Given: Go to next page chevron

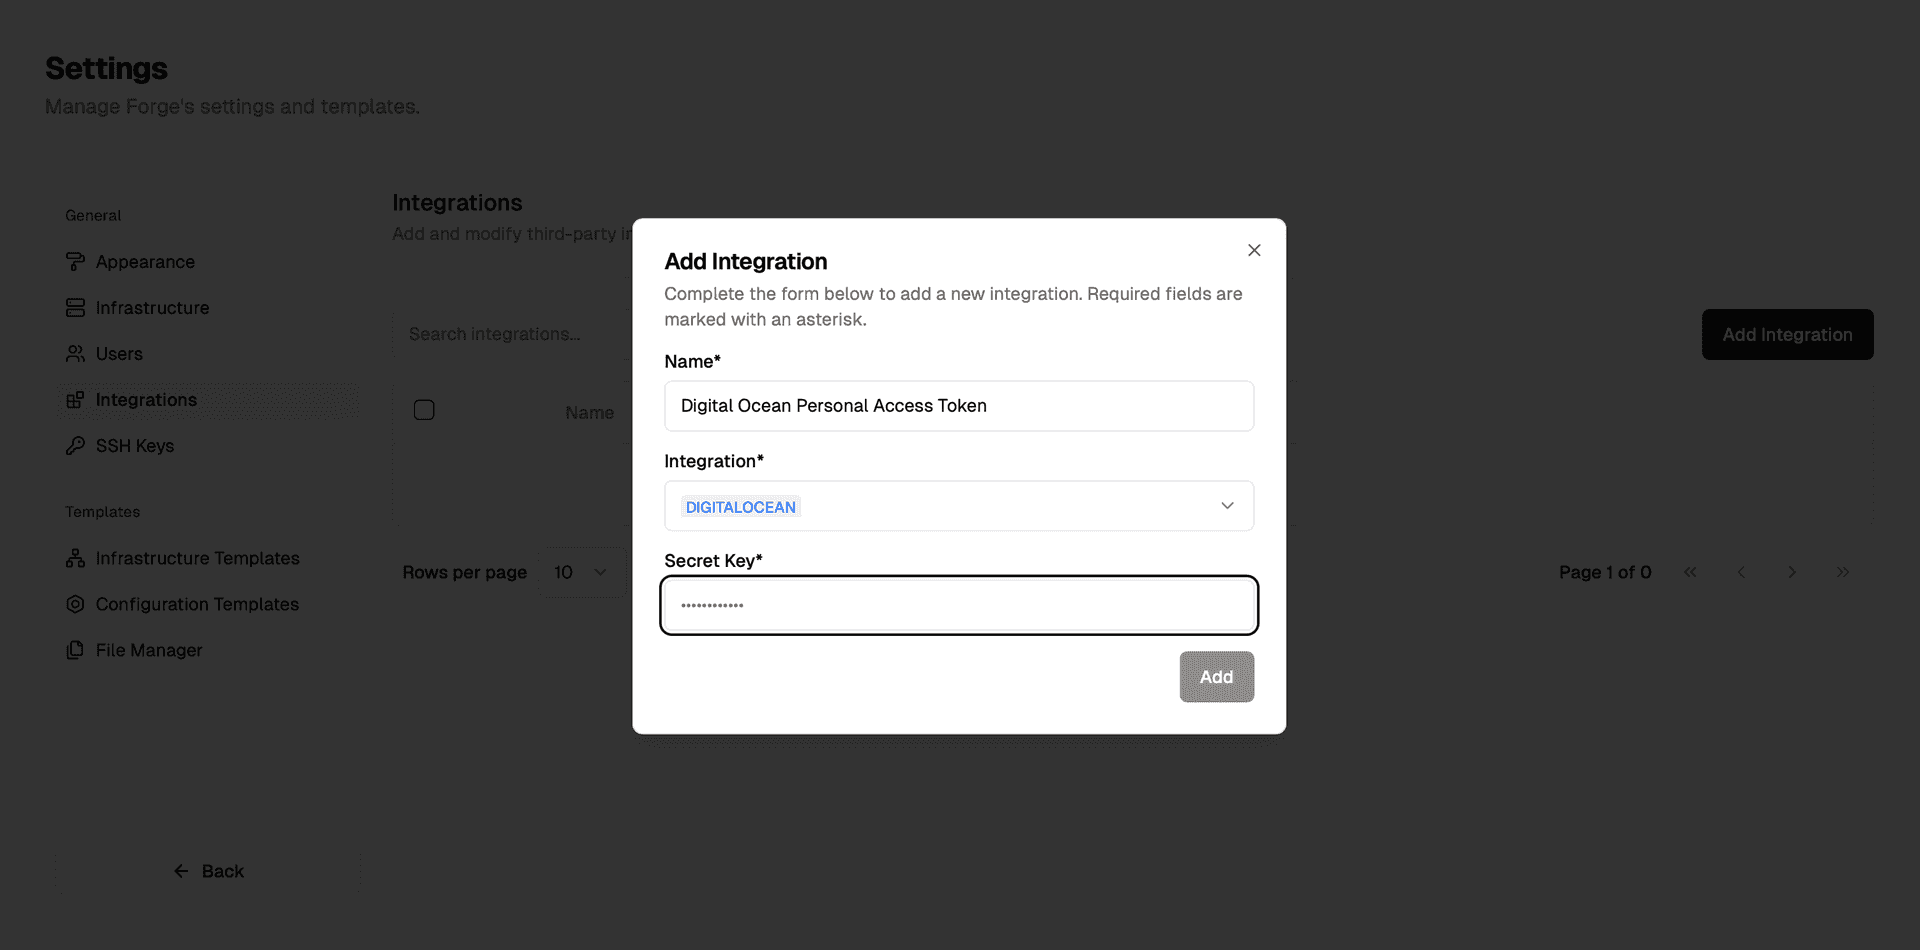Looking at the screenshot, I should 1792,572.
